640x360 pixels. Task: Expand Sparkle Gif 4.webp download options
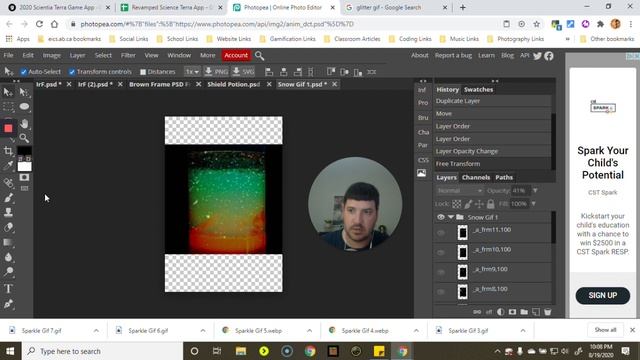coord(416,331)
